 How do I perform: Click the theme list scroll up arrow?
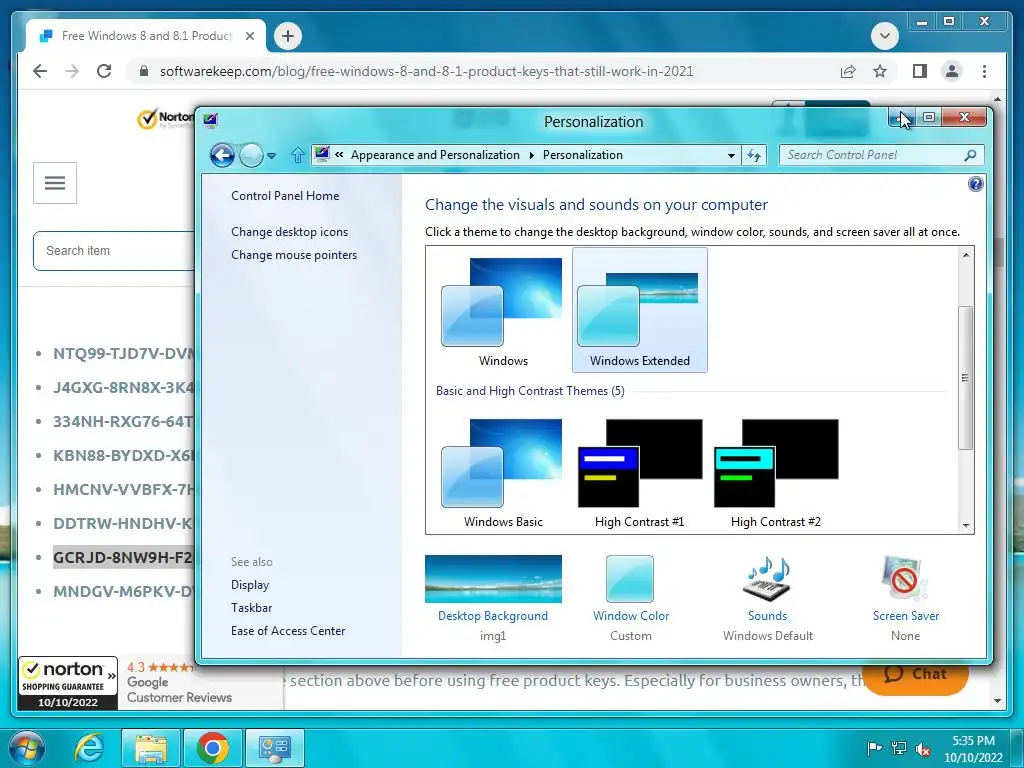click(966, 255)
